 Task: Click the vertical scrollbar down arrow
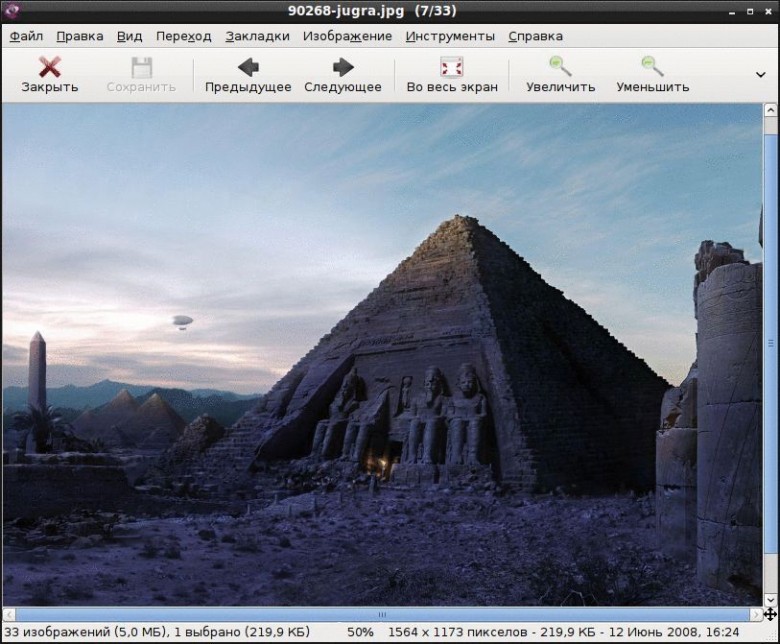pyautogui.click(x=771, y=599)
